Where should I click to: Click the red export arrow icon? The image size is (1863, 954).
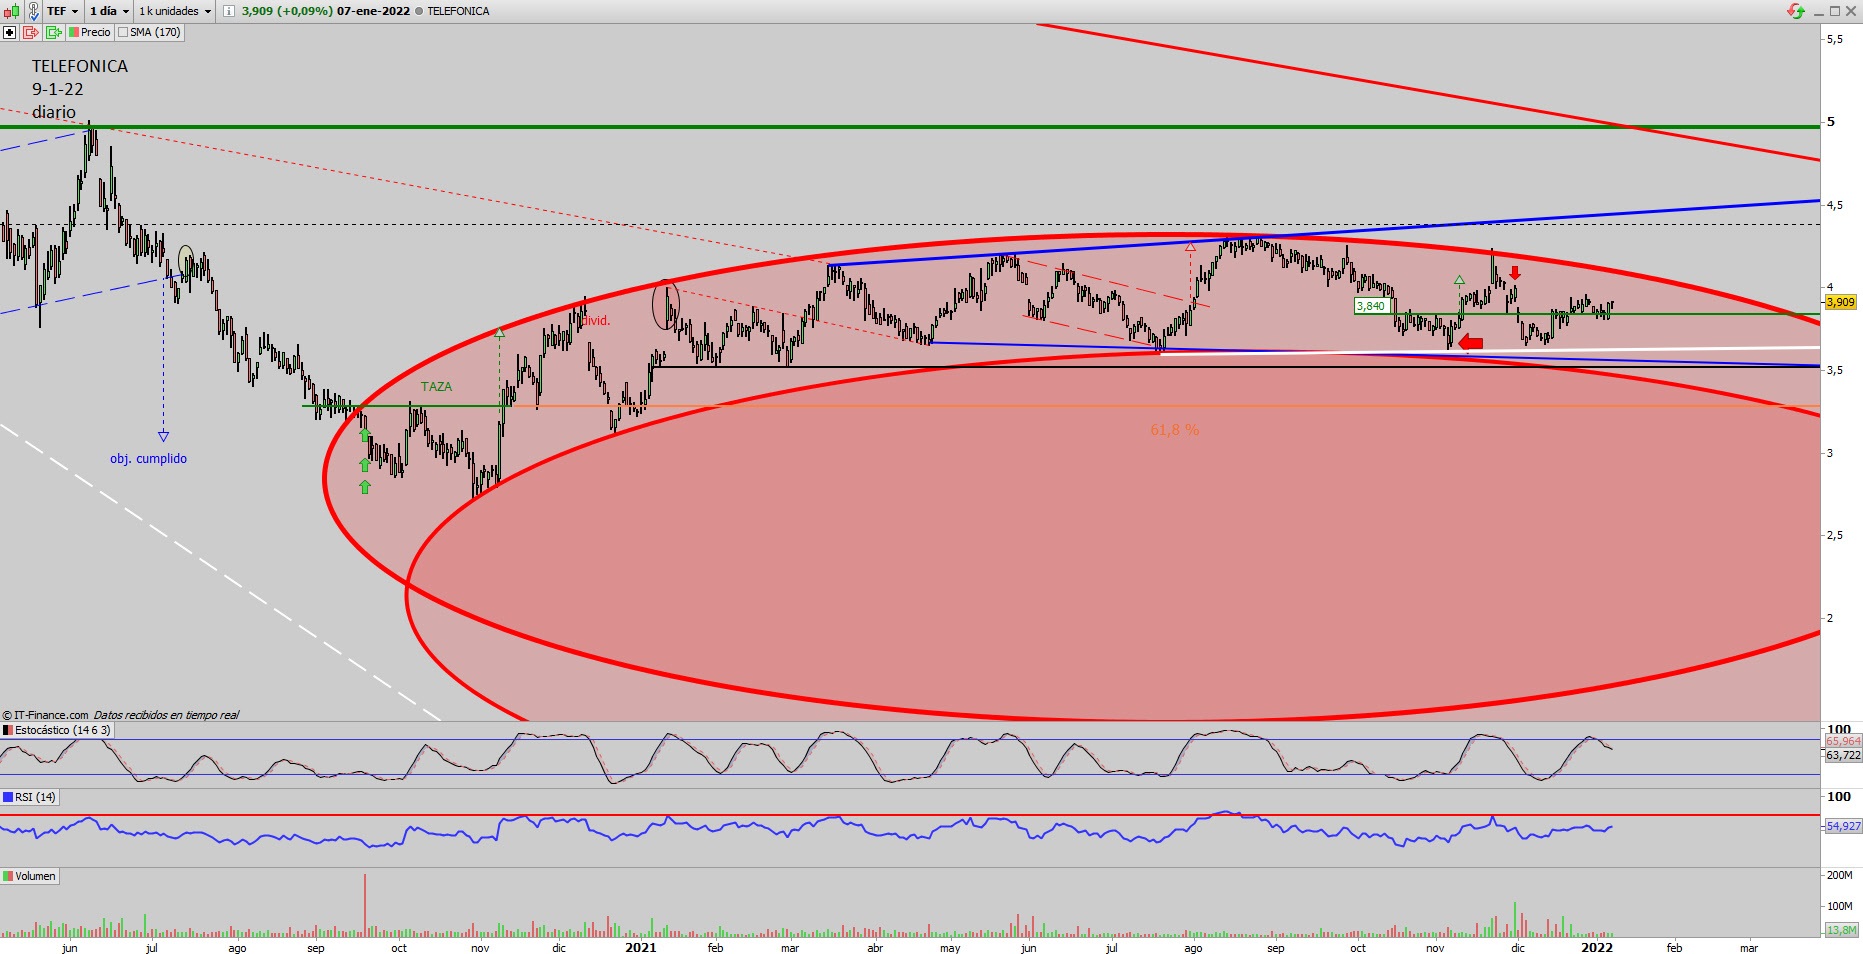31,32
